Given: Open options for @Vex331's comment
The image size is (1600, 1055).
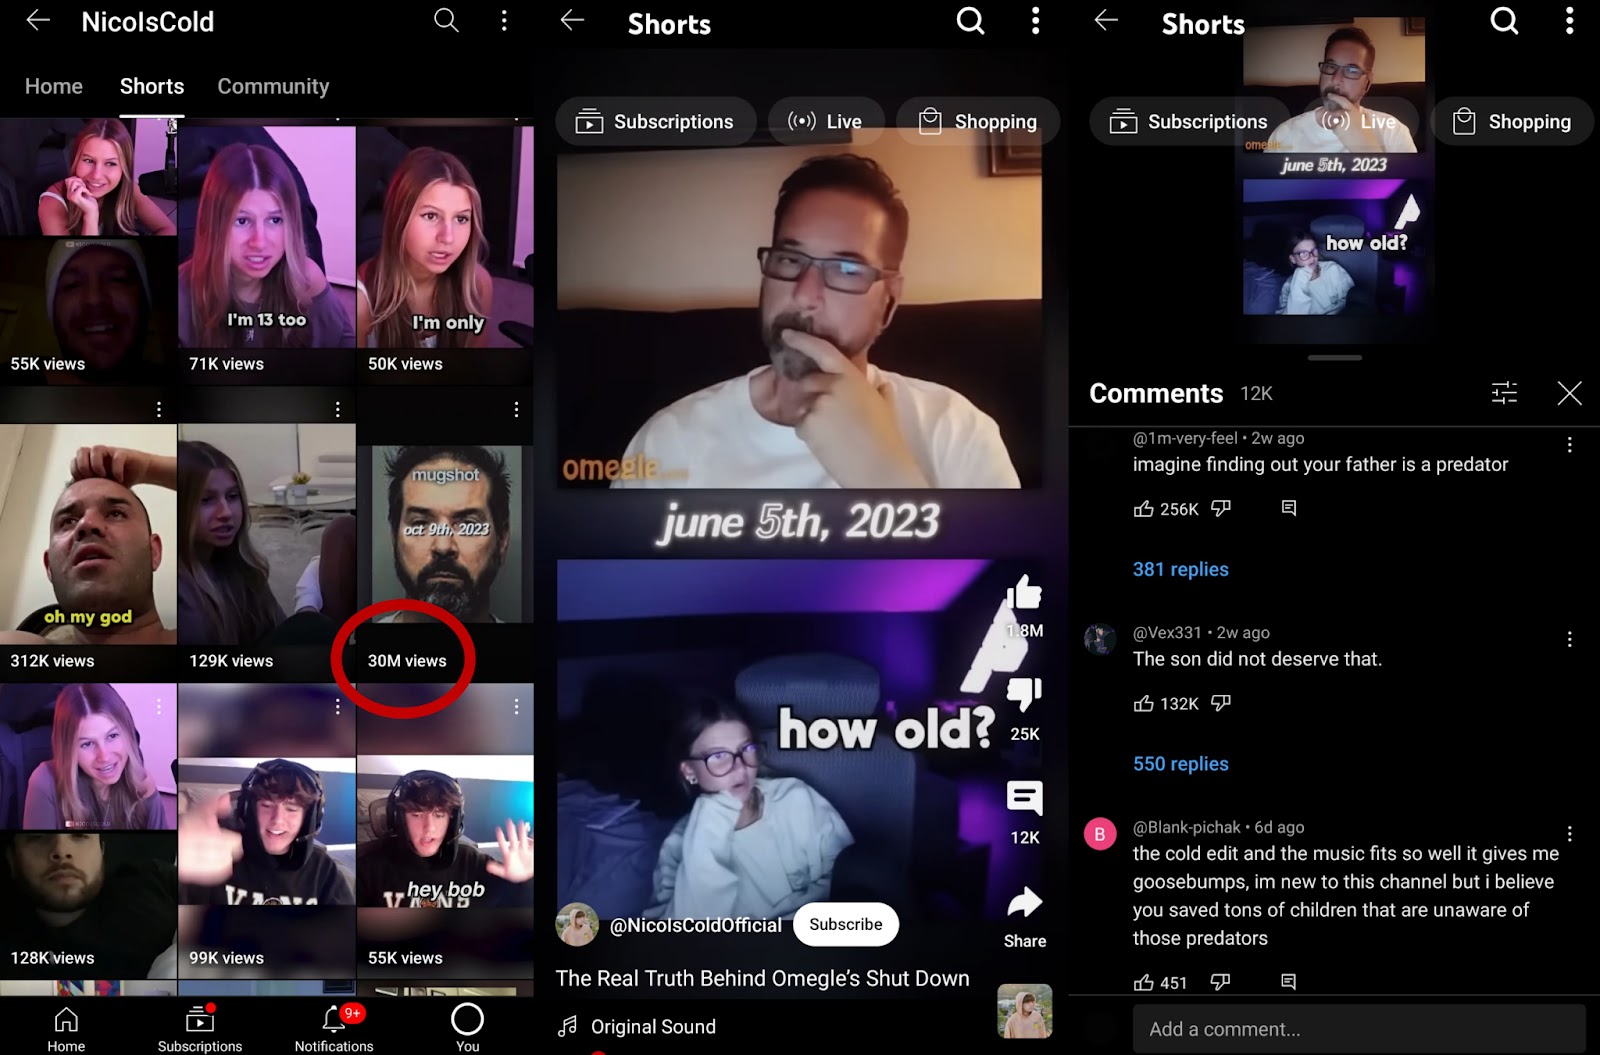Looking at the screenshot, I should point(1569,639).
